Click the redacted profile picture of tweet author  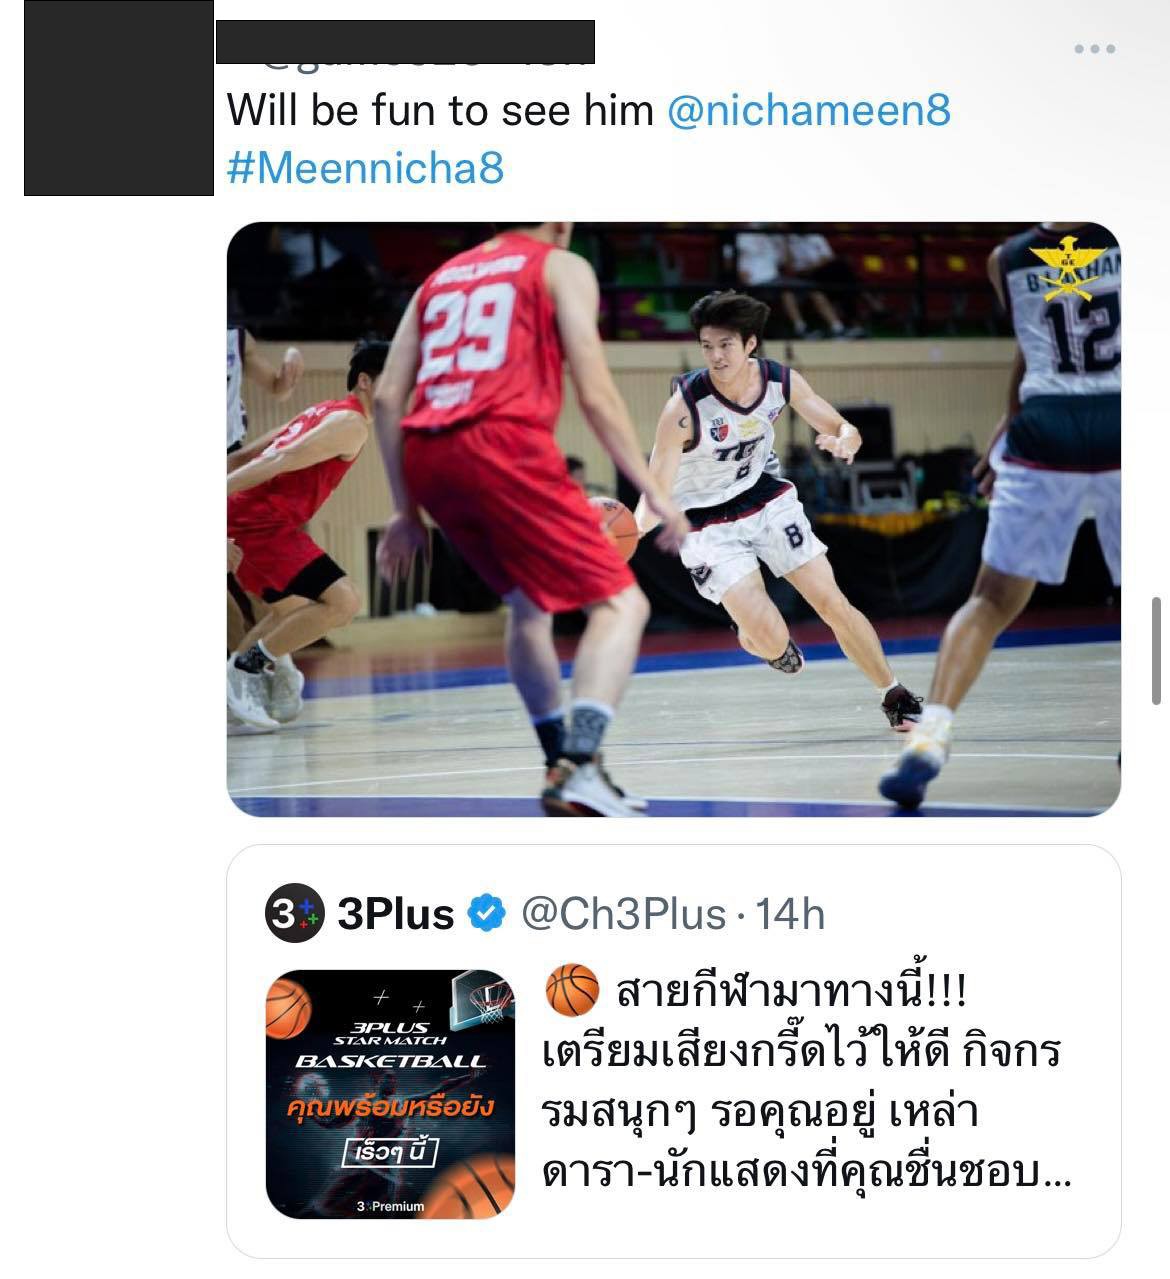(x=118, y=97)
